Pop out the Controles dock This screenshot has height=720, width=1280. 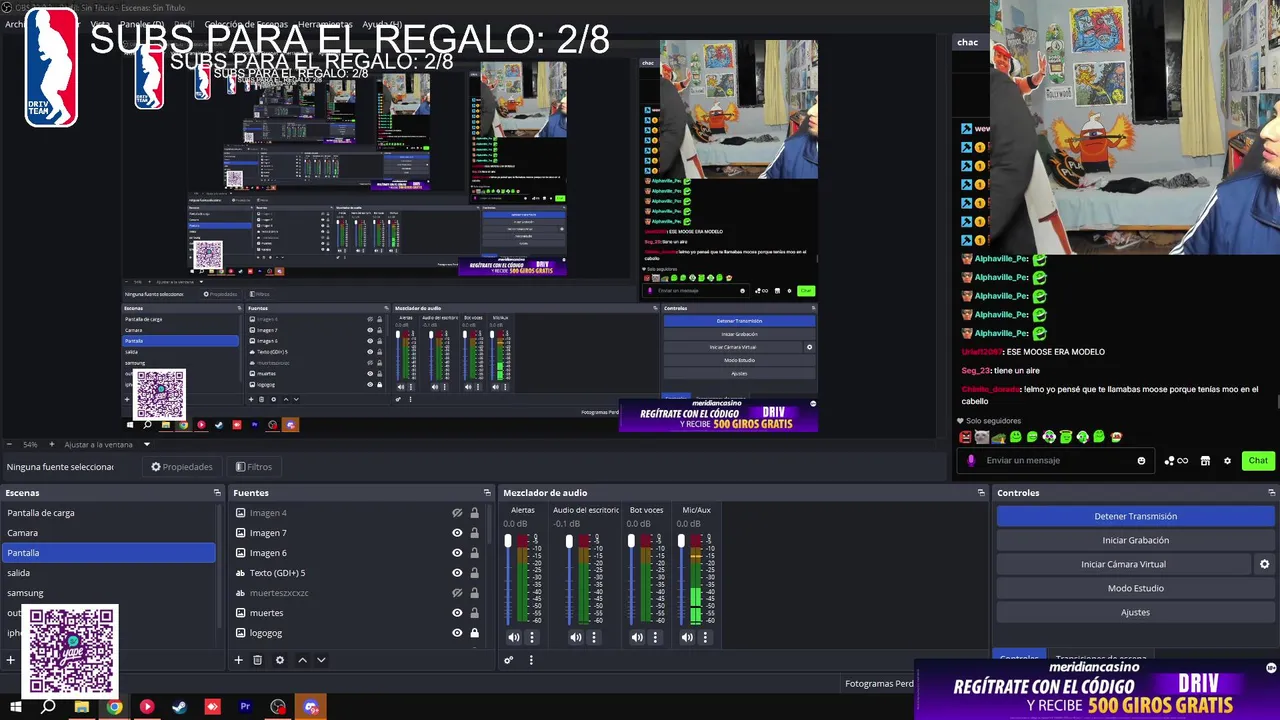pyautogui.click(x=1271, y=493)
